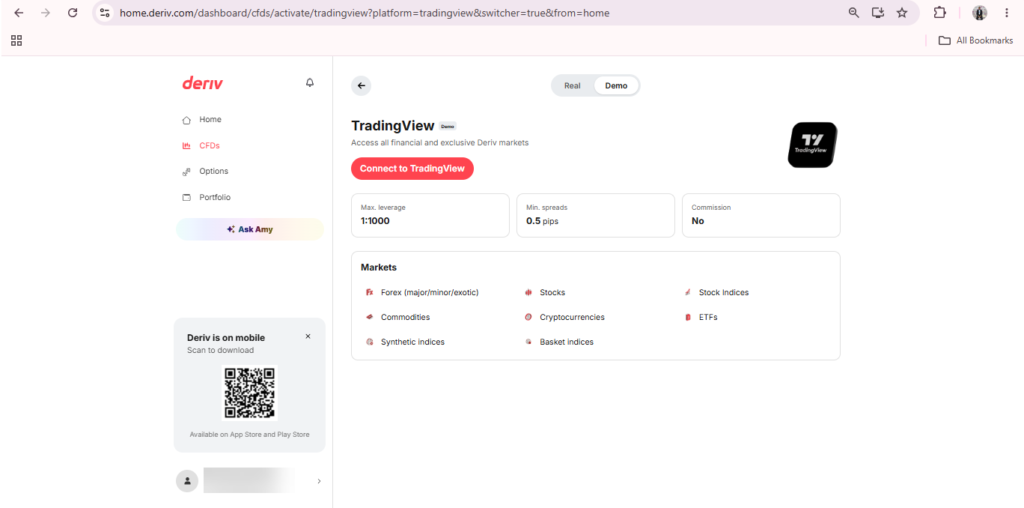Viewport: 1024px width, 508px height.
Task: Click 'Available on App Store and Play Store' text
Action: click(249, 434)
